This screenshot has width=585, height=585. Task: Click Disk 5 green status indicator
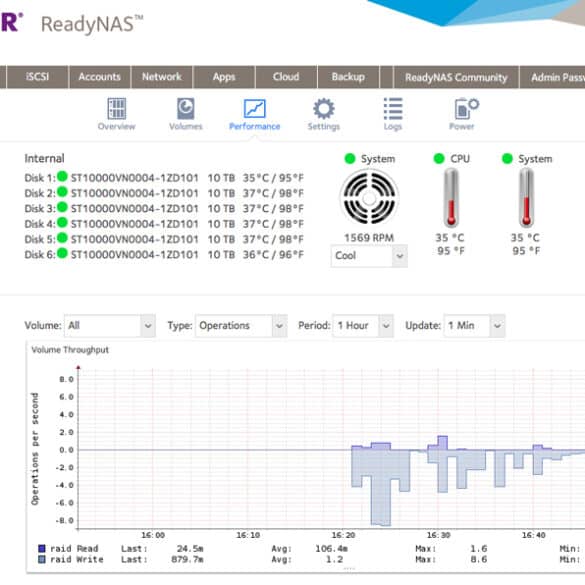[x=62, y=238]
